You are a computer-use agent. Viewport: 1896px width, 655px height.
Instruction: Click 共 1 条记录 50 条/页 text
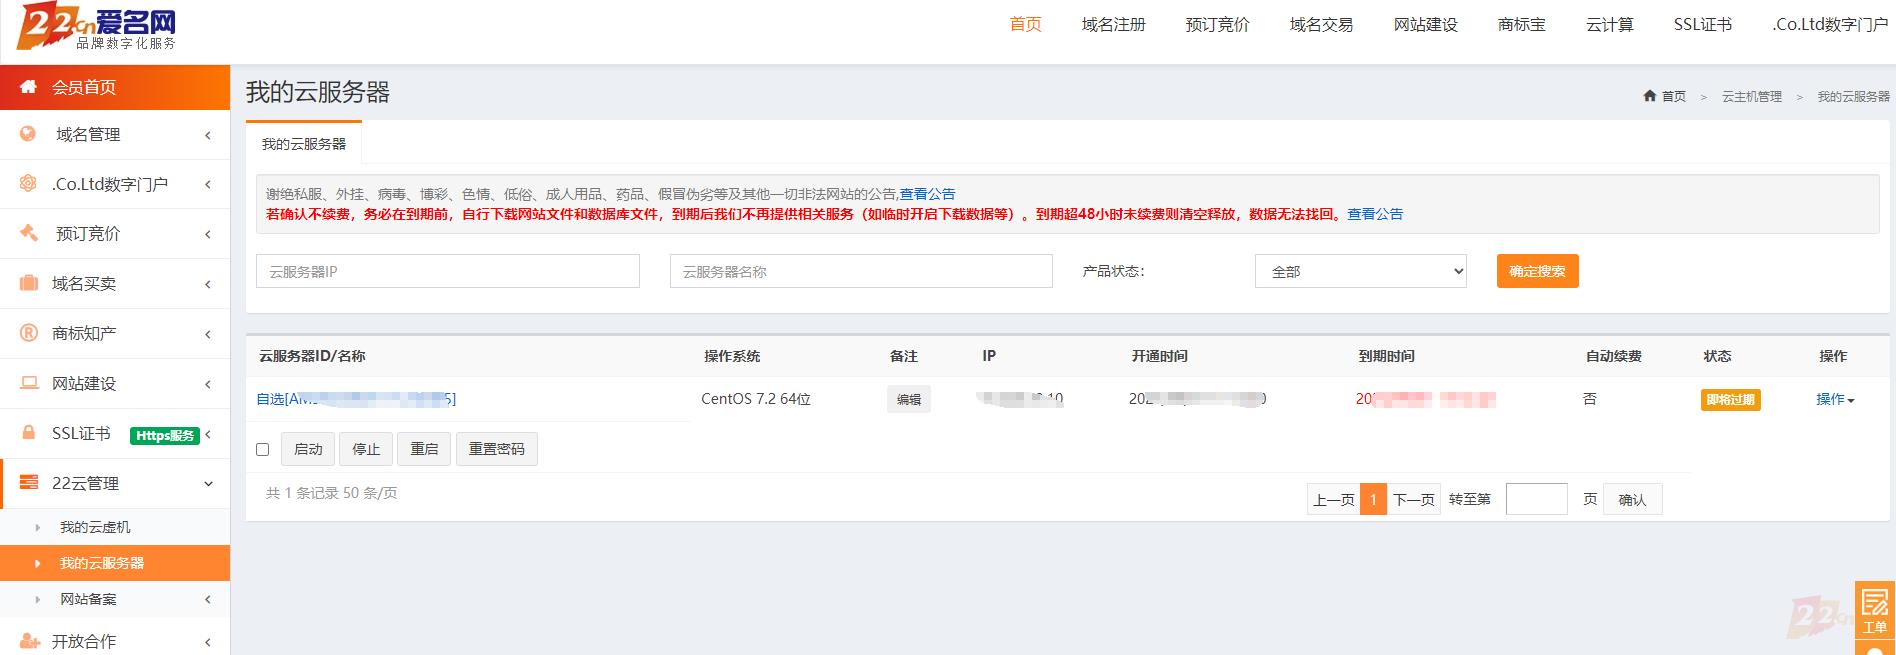point(331,493)
